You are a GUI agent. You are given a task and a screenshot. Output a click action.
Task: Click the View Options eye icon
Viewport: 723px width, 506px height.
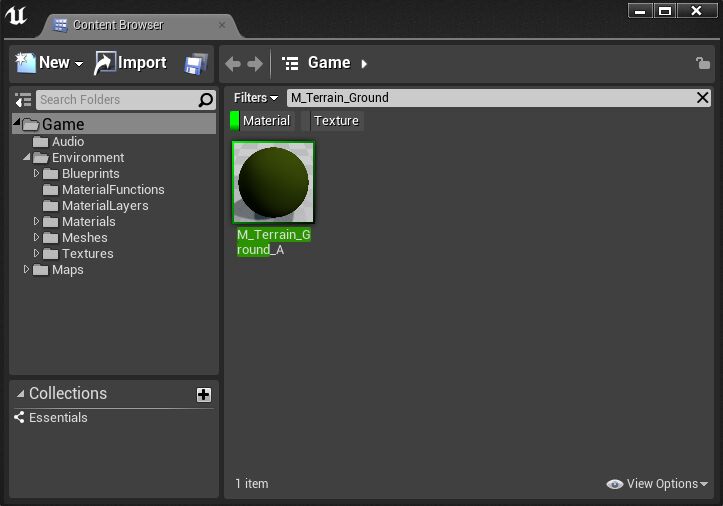pyautogui.click(x=615, y=484)
